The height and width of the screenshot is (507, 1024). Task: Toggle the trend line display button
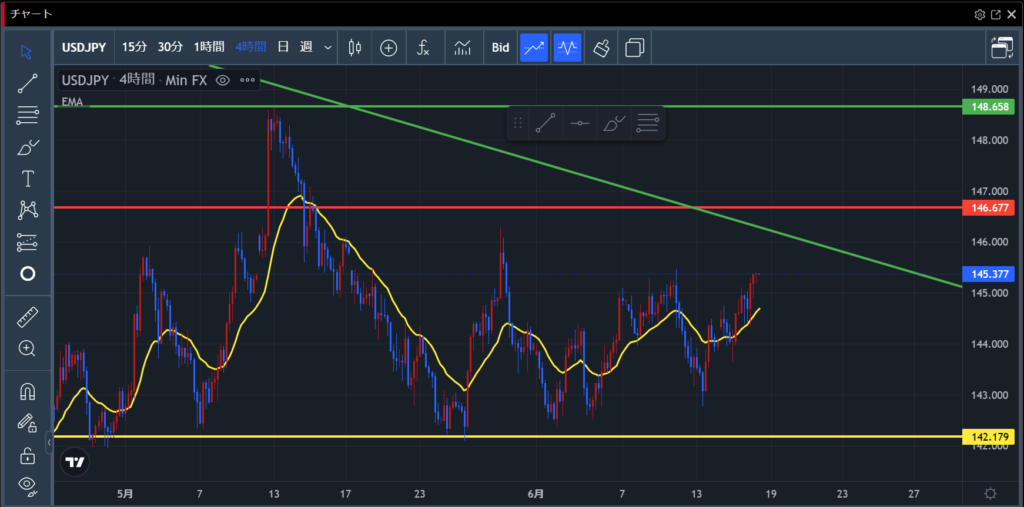(534, 47)
